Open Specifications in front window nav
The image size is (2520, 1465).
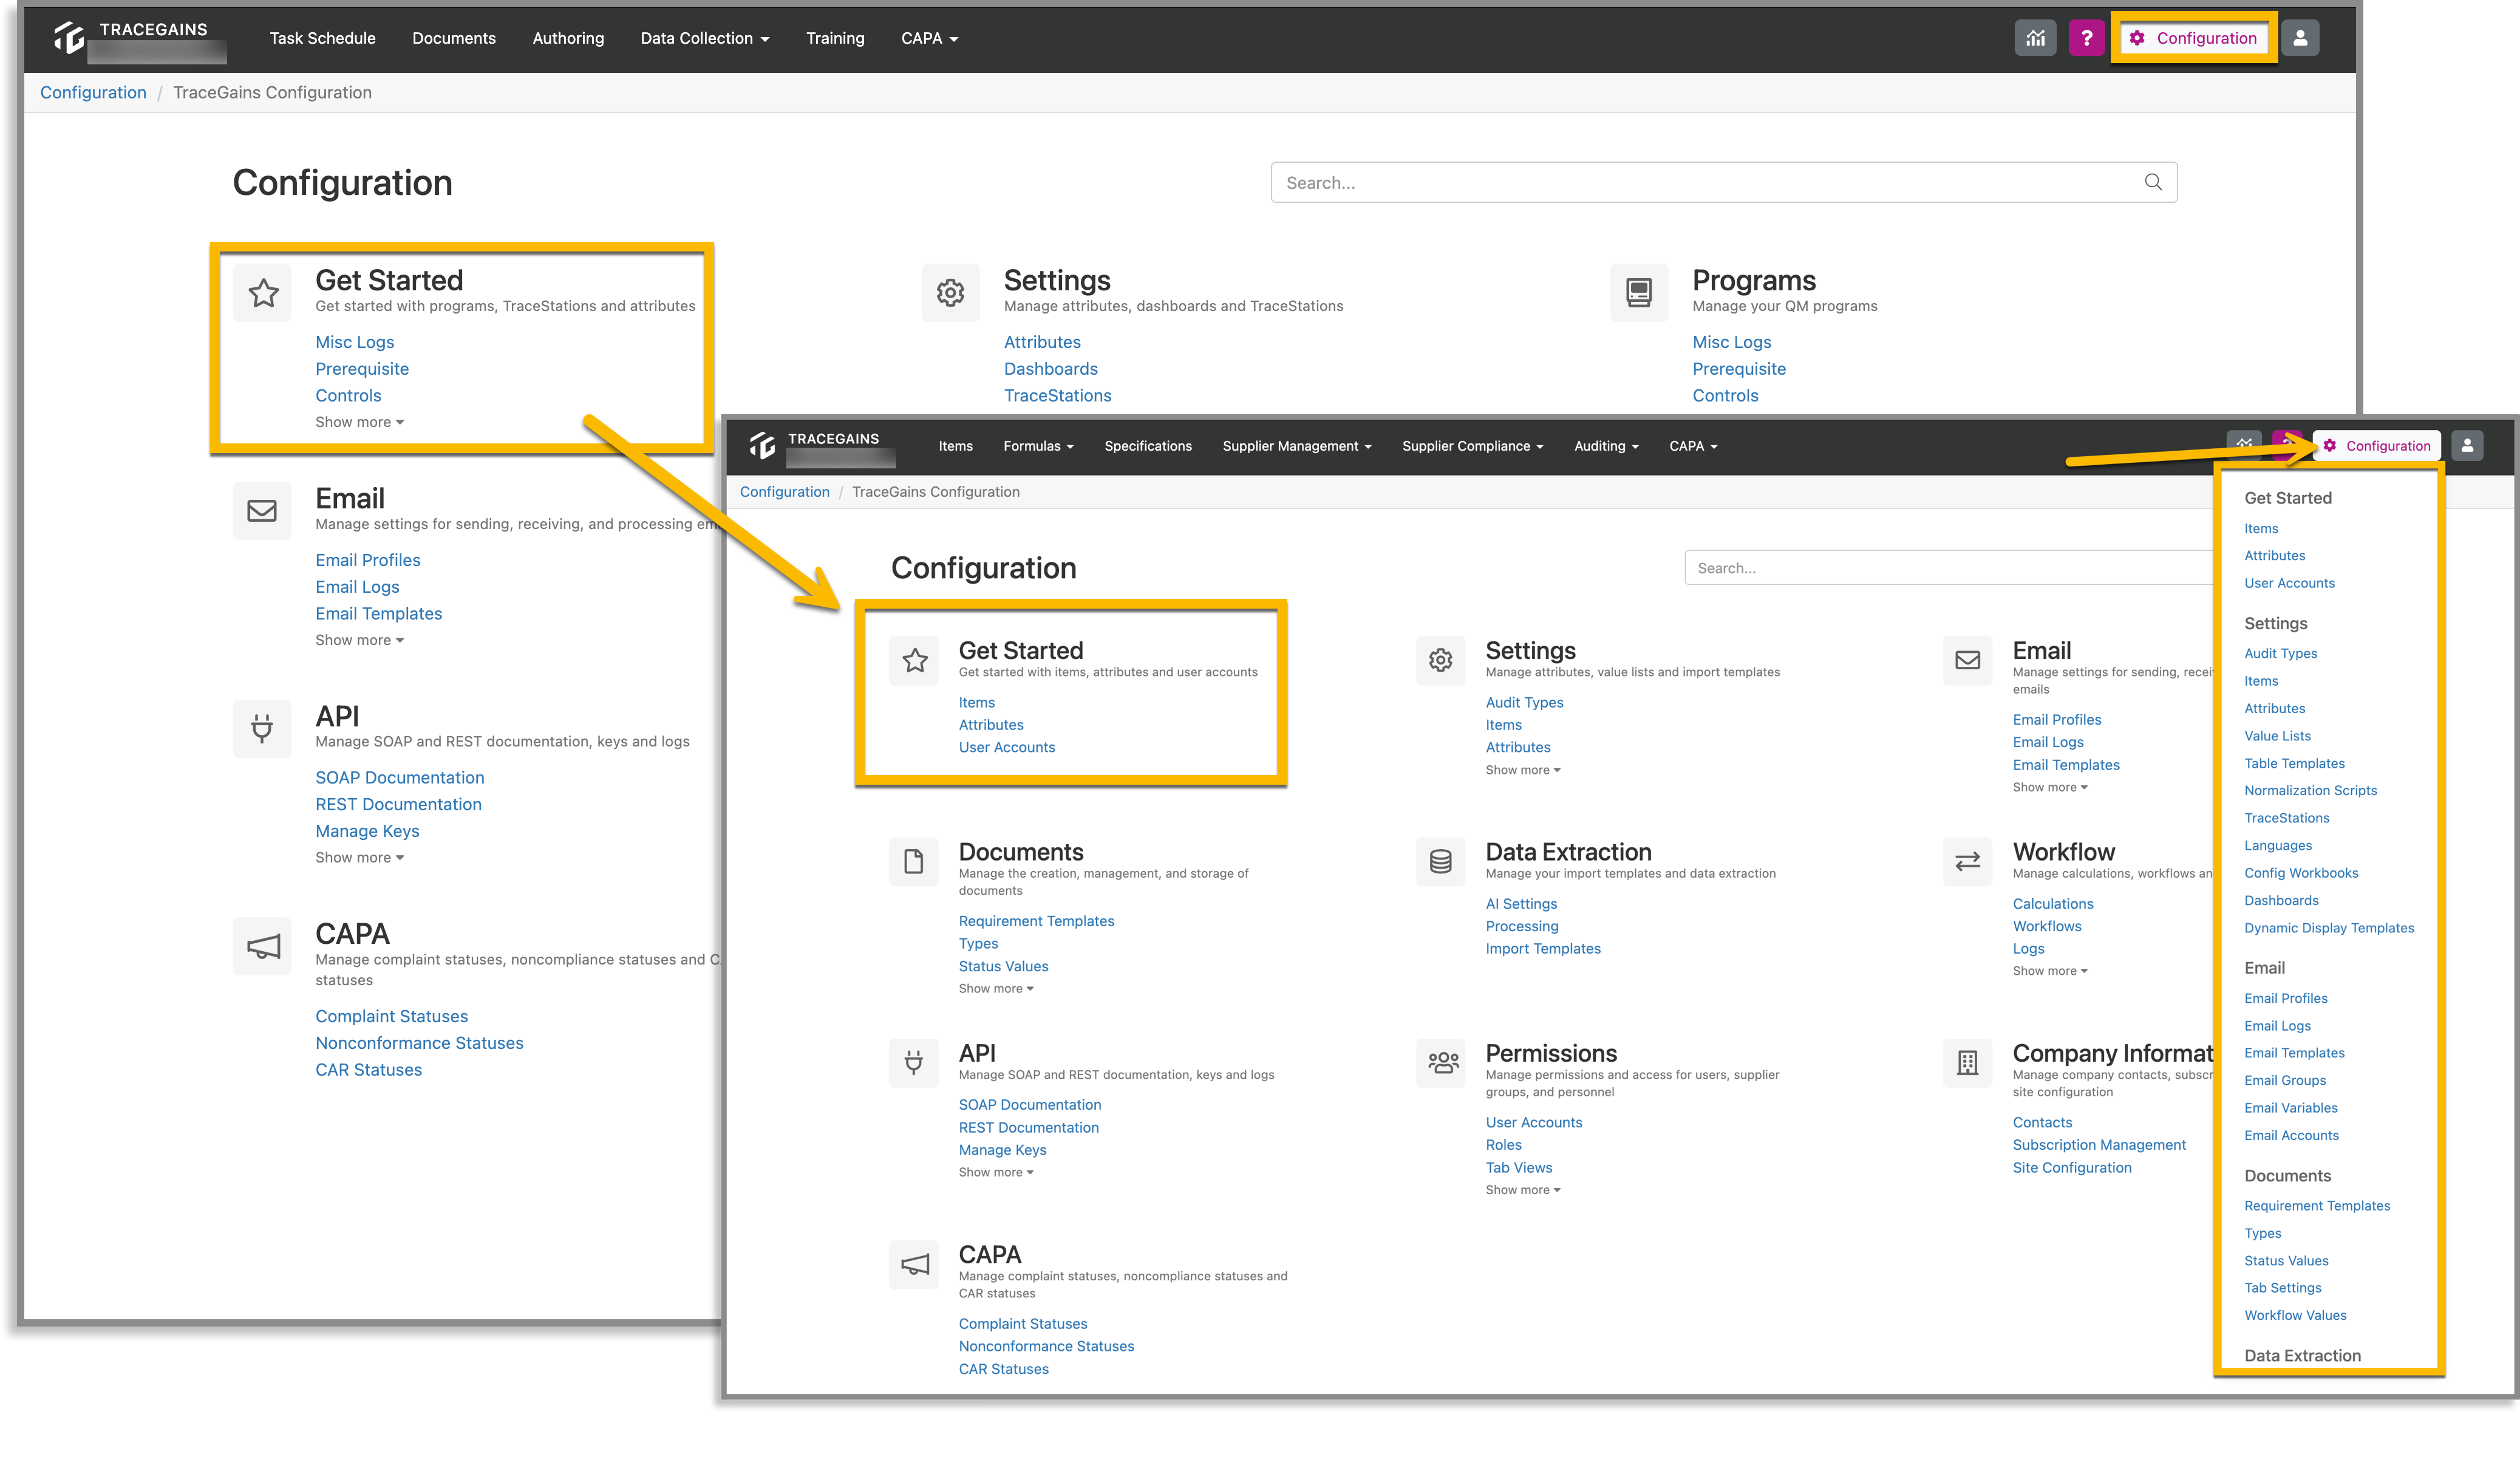[x=1148, y=446]
